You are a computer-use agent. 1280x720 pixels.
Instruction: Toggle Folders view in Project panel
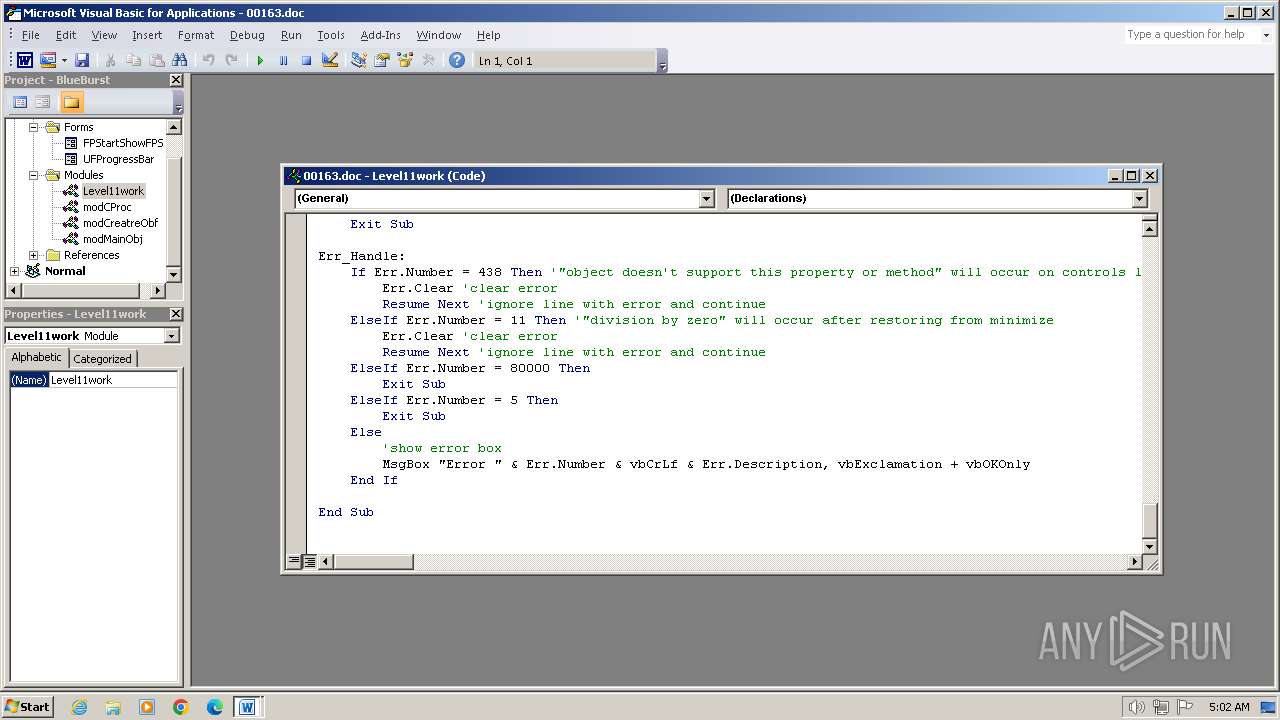tap(71, 102)
